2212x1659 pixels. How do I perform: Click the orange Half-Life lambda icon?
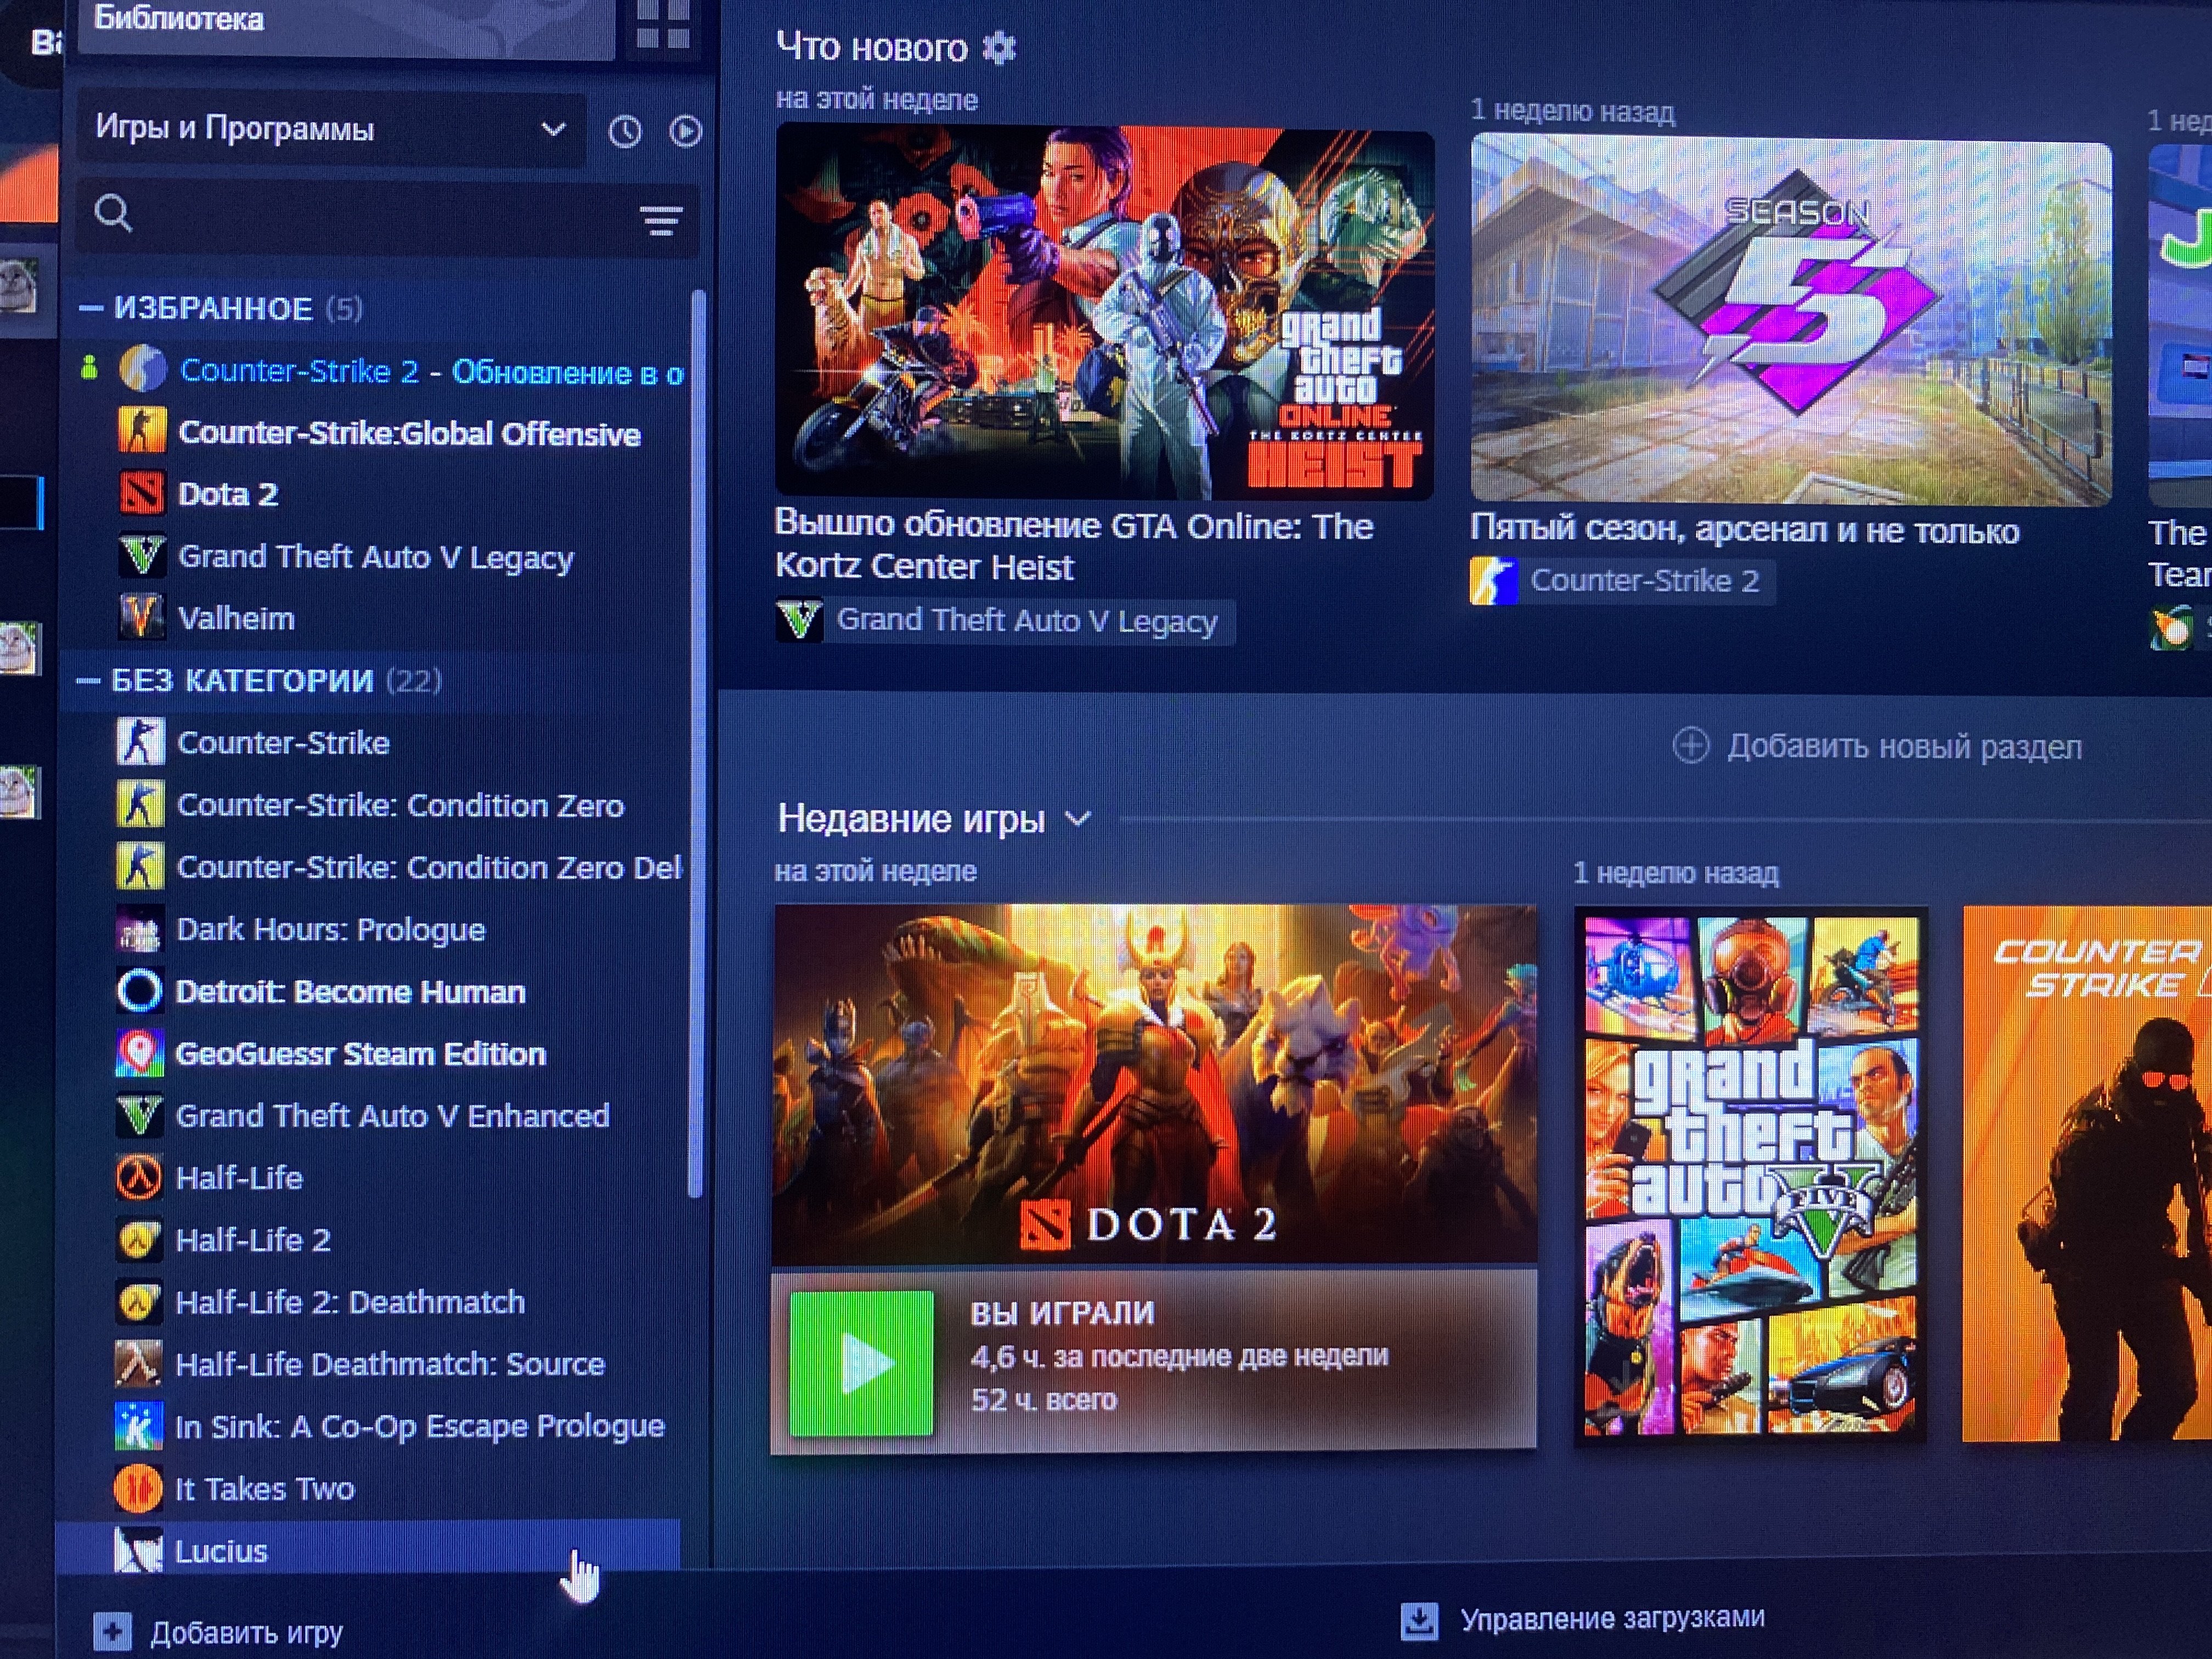click(x=139, y=1177)
